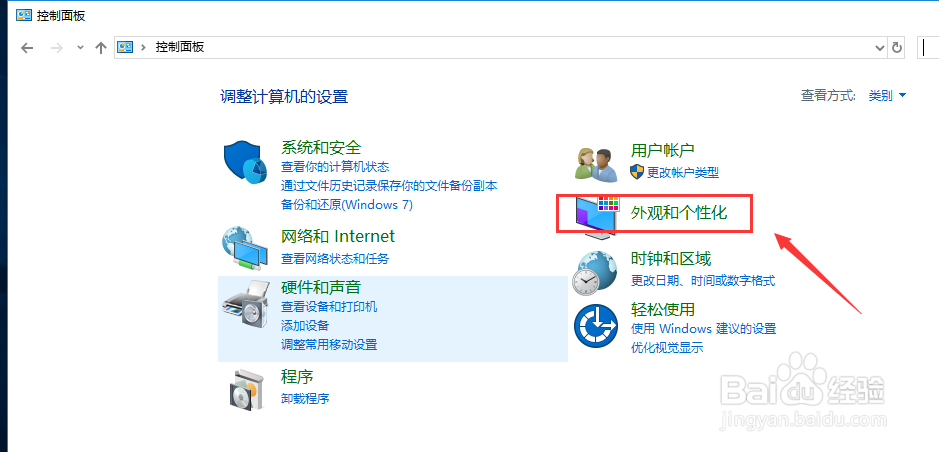Screen dimensions: 939x452
Task: Open the User Accounts people icon
Action: click(596, 165)
